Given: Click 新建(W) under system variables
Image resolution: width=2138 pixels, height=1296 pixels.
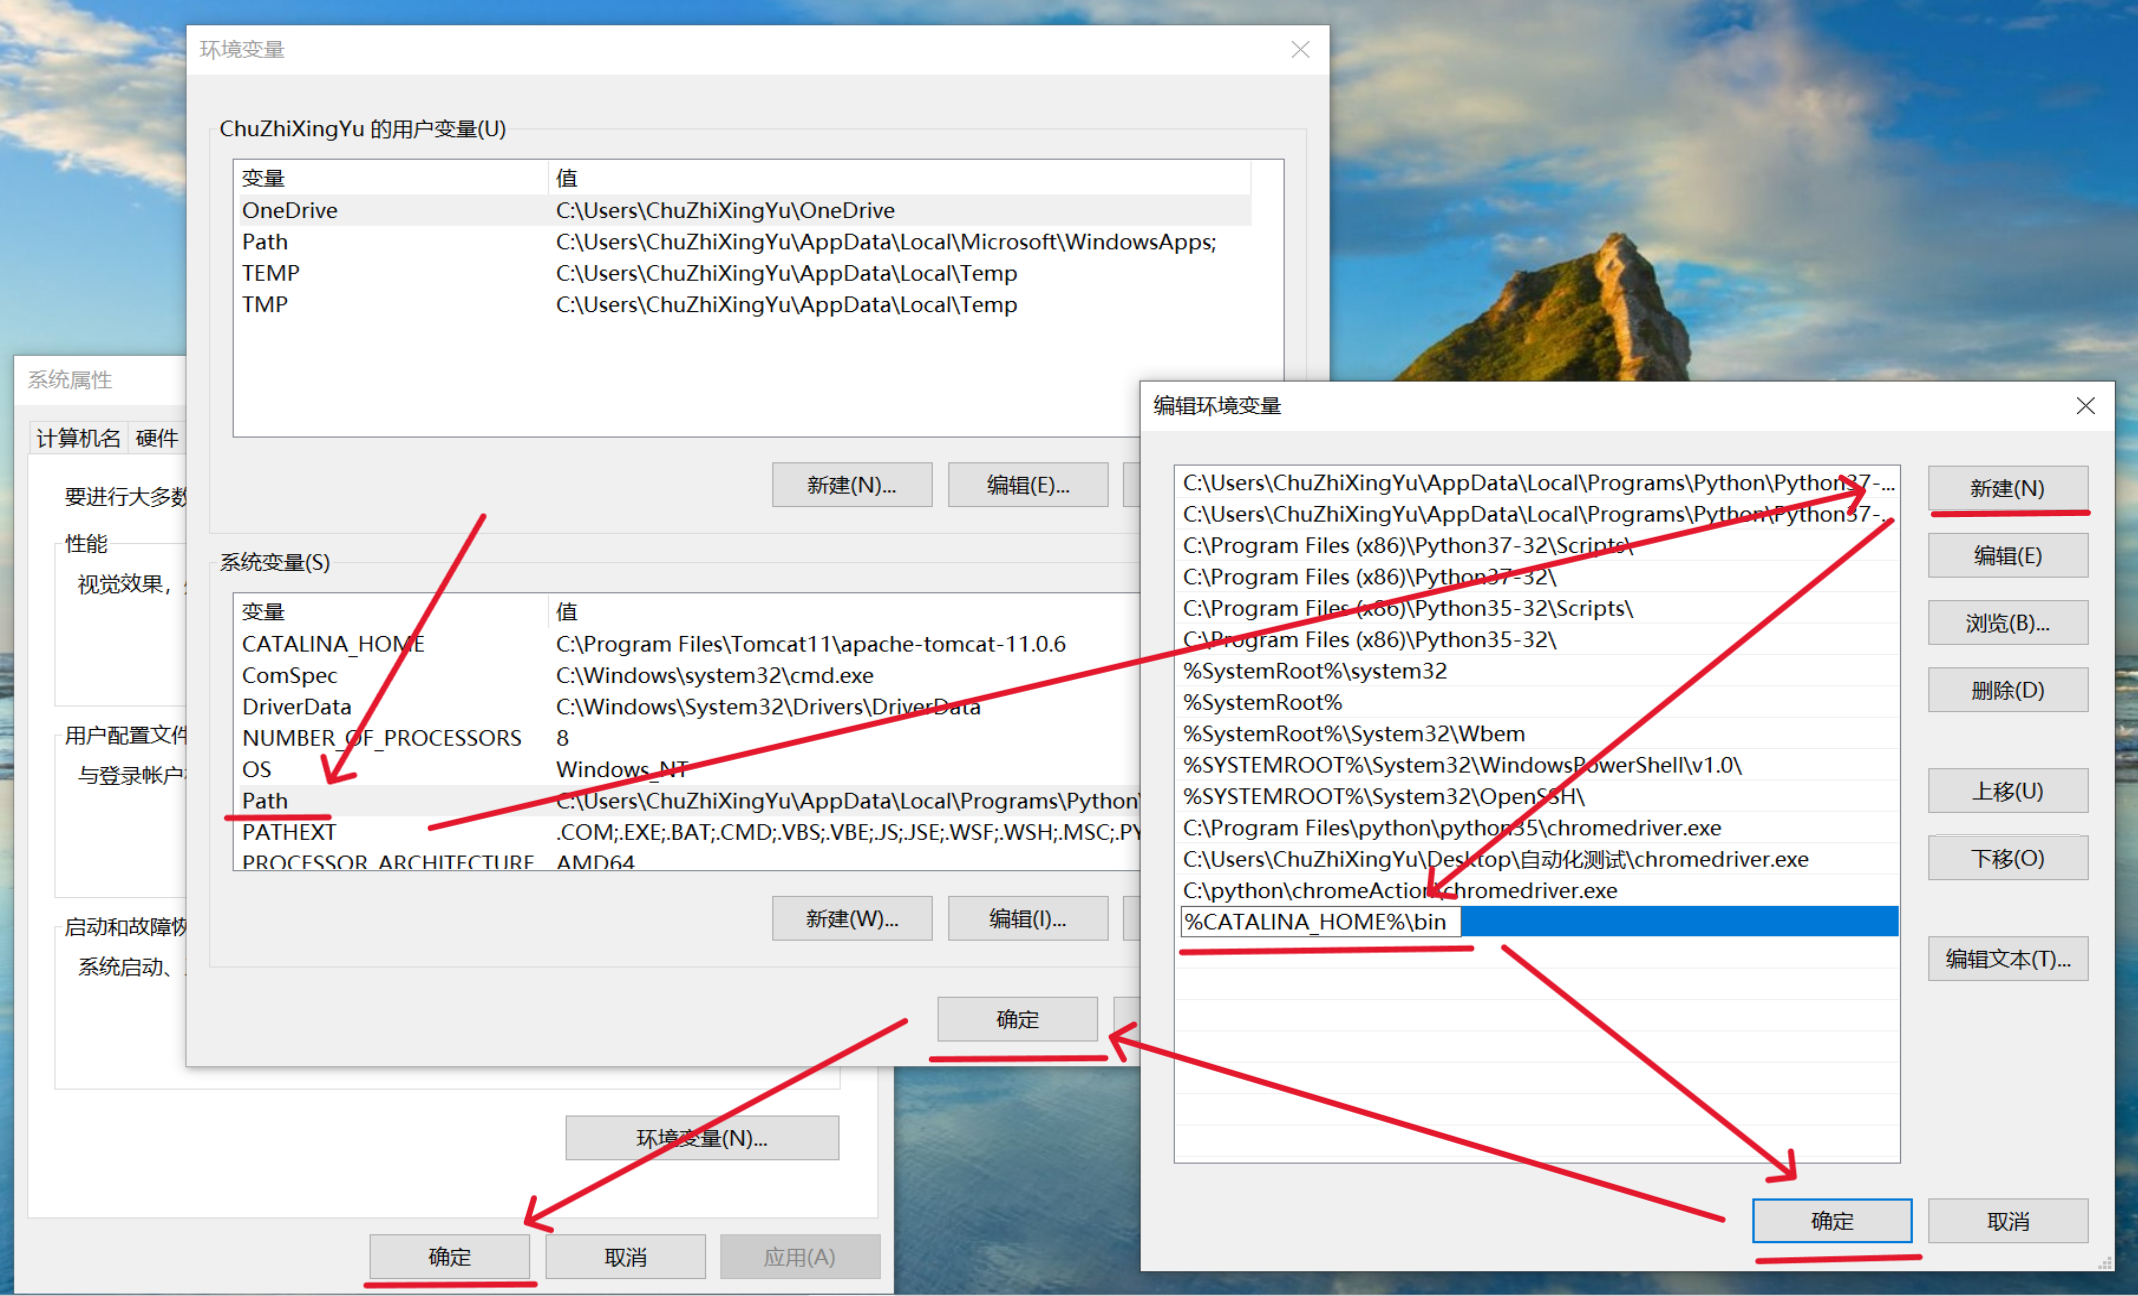Looking at the screenshot, I should 851,918.
